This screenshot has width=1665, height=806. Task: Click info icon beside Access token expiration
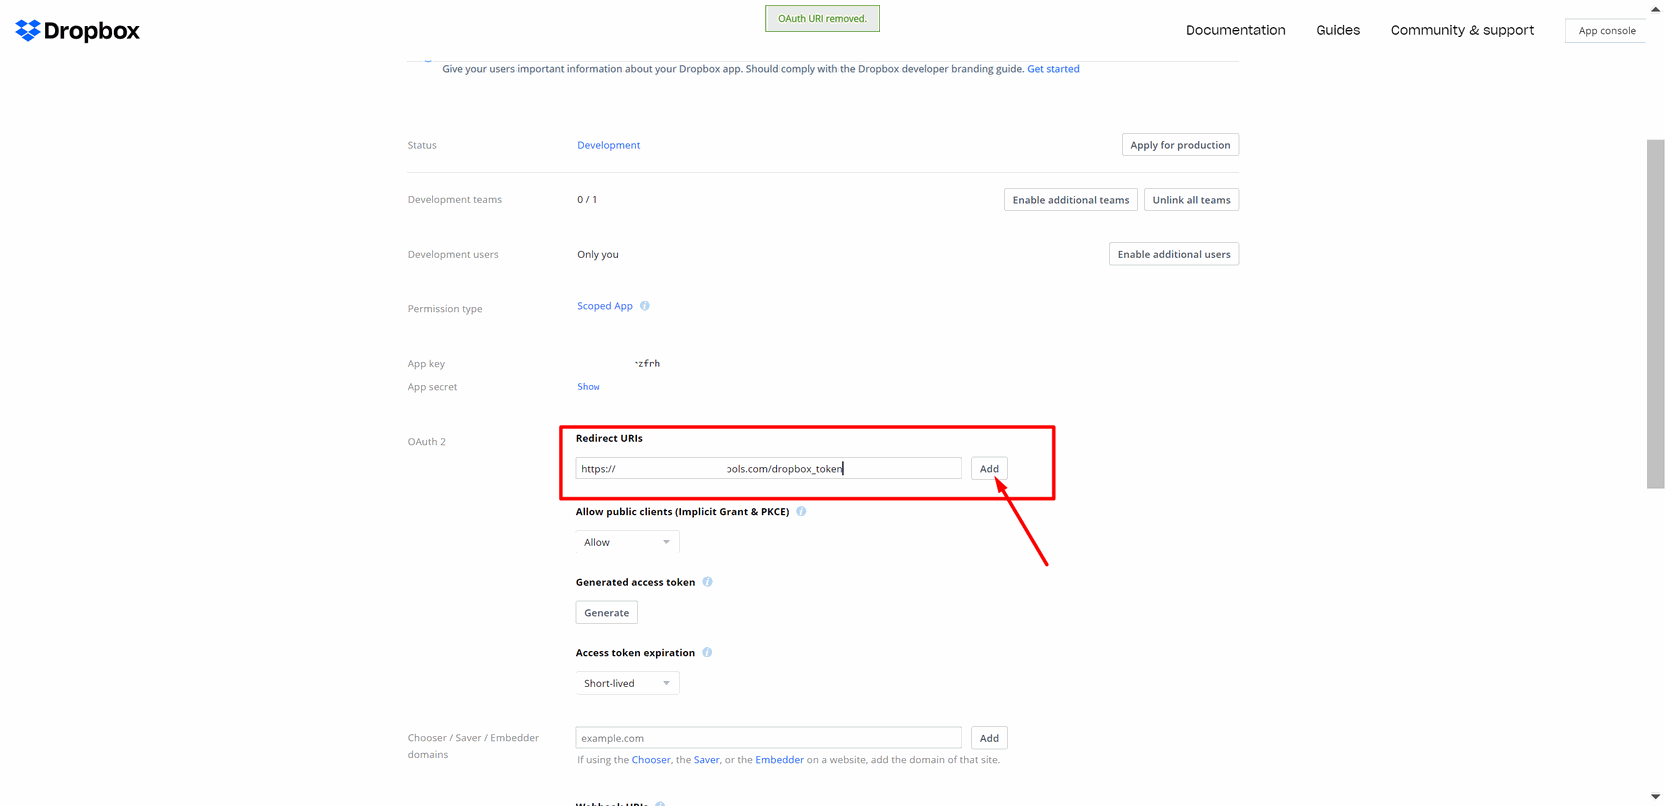[707, 652]
